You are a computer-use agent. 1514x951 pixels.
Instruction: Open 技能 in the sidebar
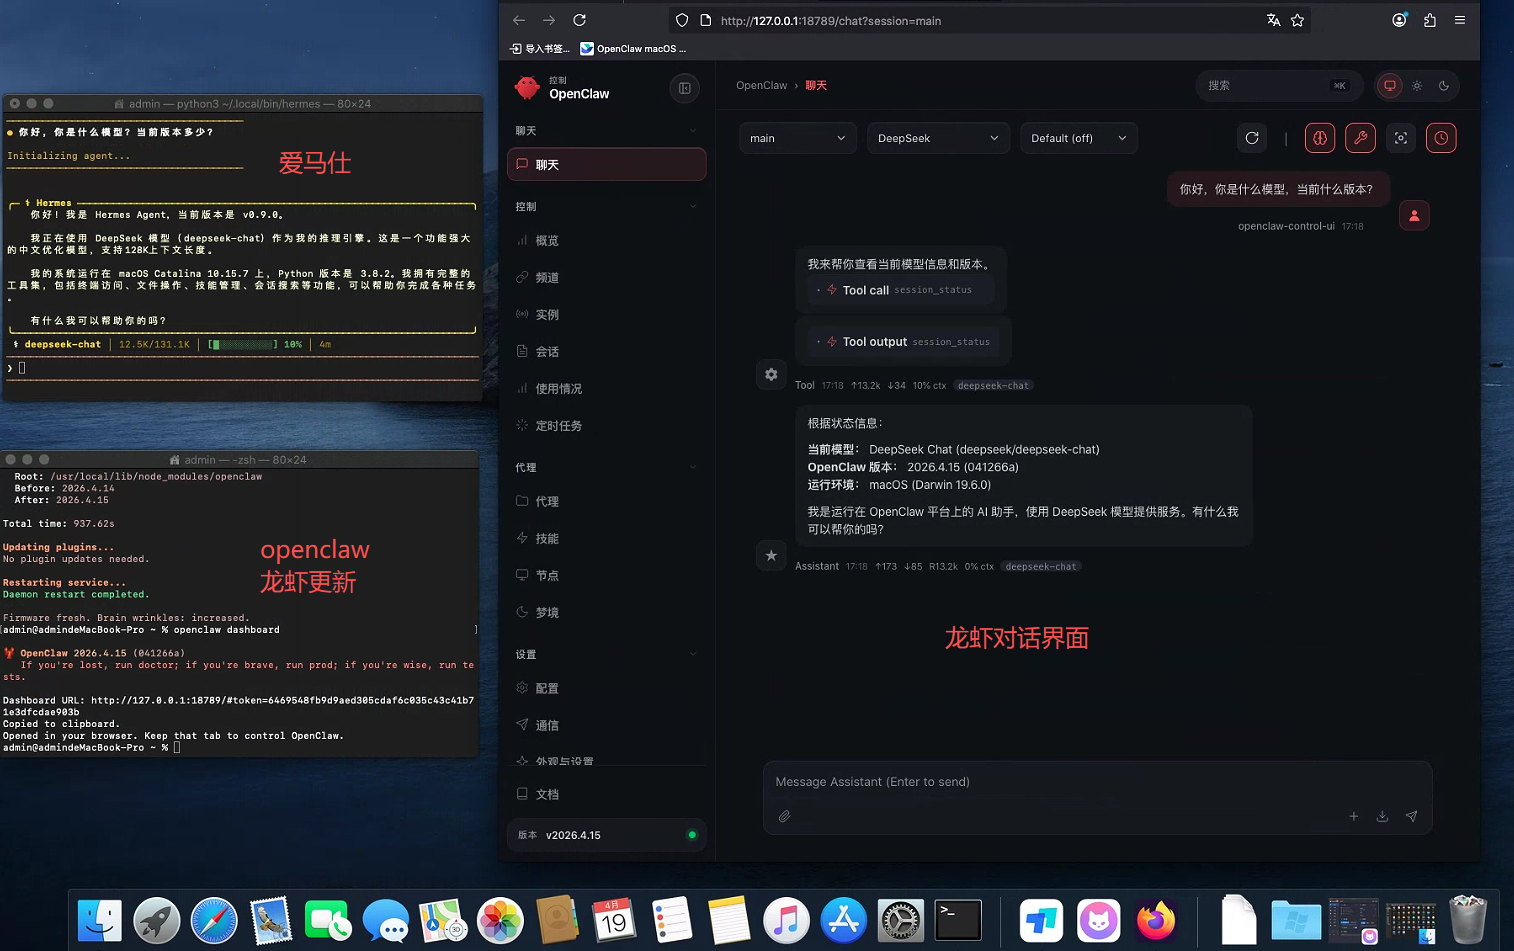pyautogui.click(x=547, y=538)
